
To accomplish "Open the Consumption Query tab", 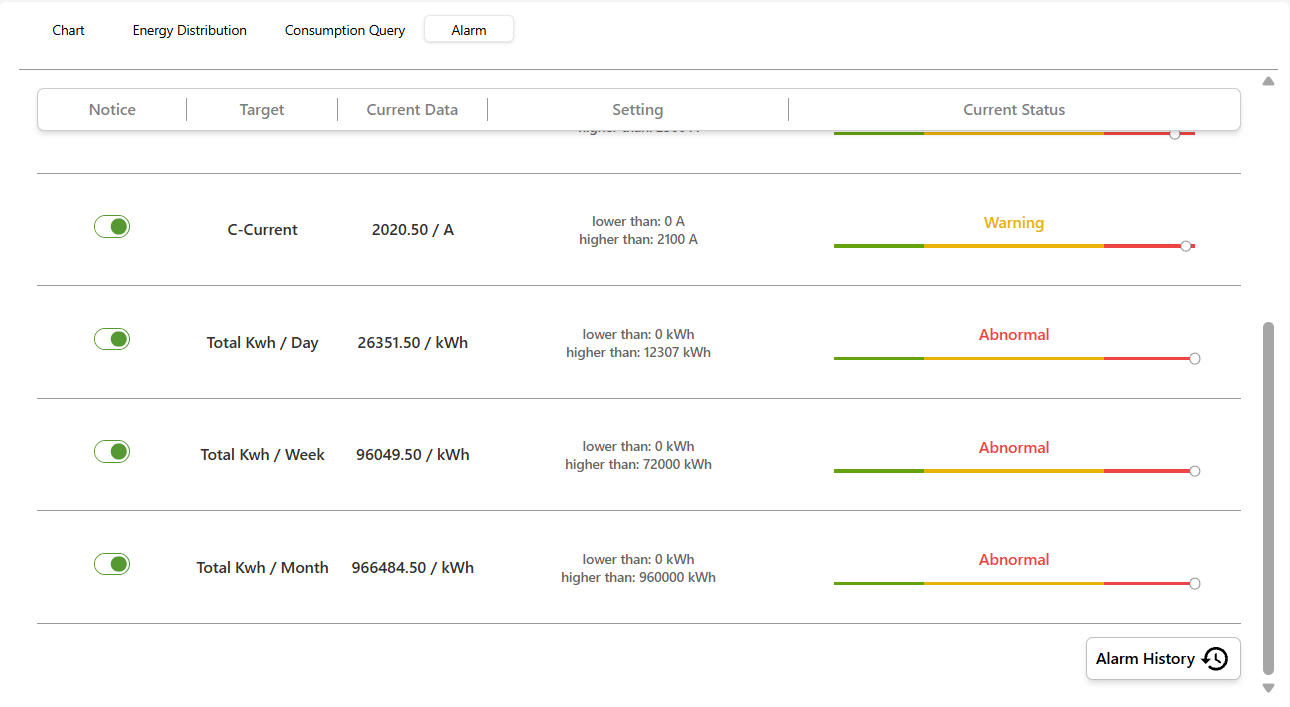I will (x=345, y=30).
